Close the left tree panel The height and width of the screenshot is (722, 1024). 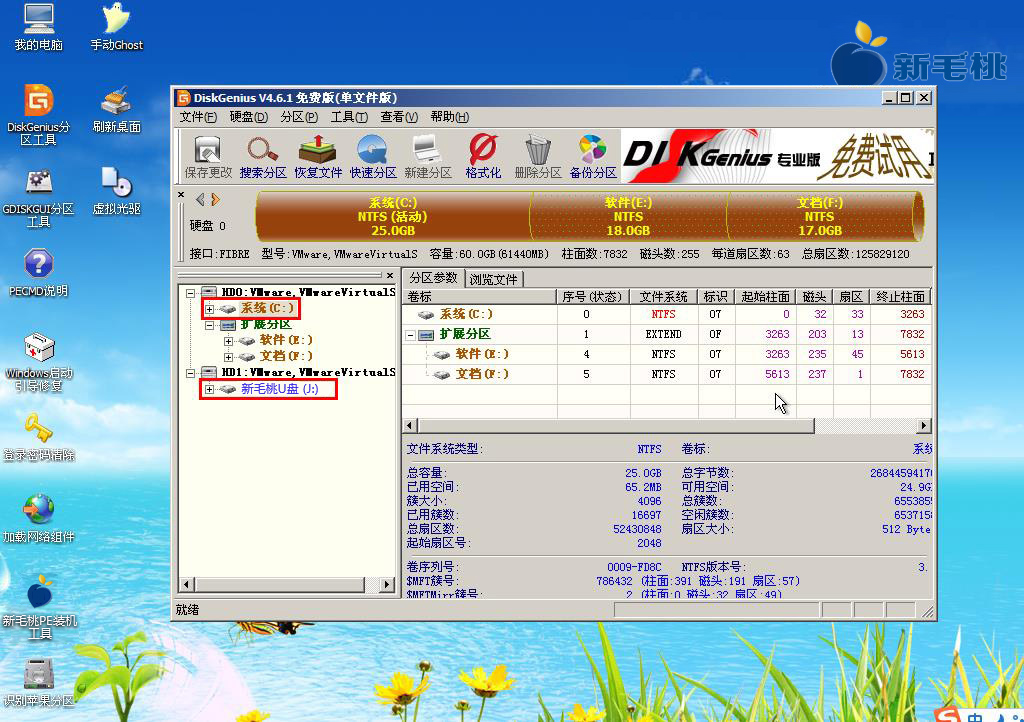click(390, 275)
